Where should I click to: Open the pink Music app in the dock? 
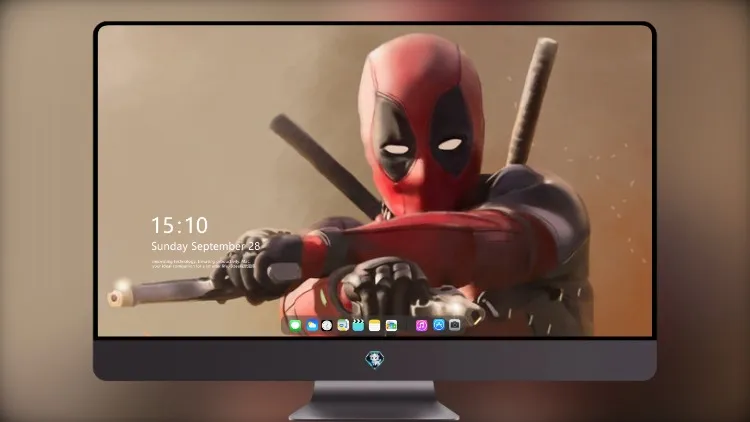coord(421,325)
